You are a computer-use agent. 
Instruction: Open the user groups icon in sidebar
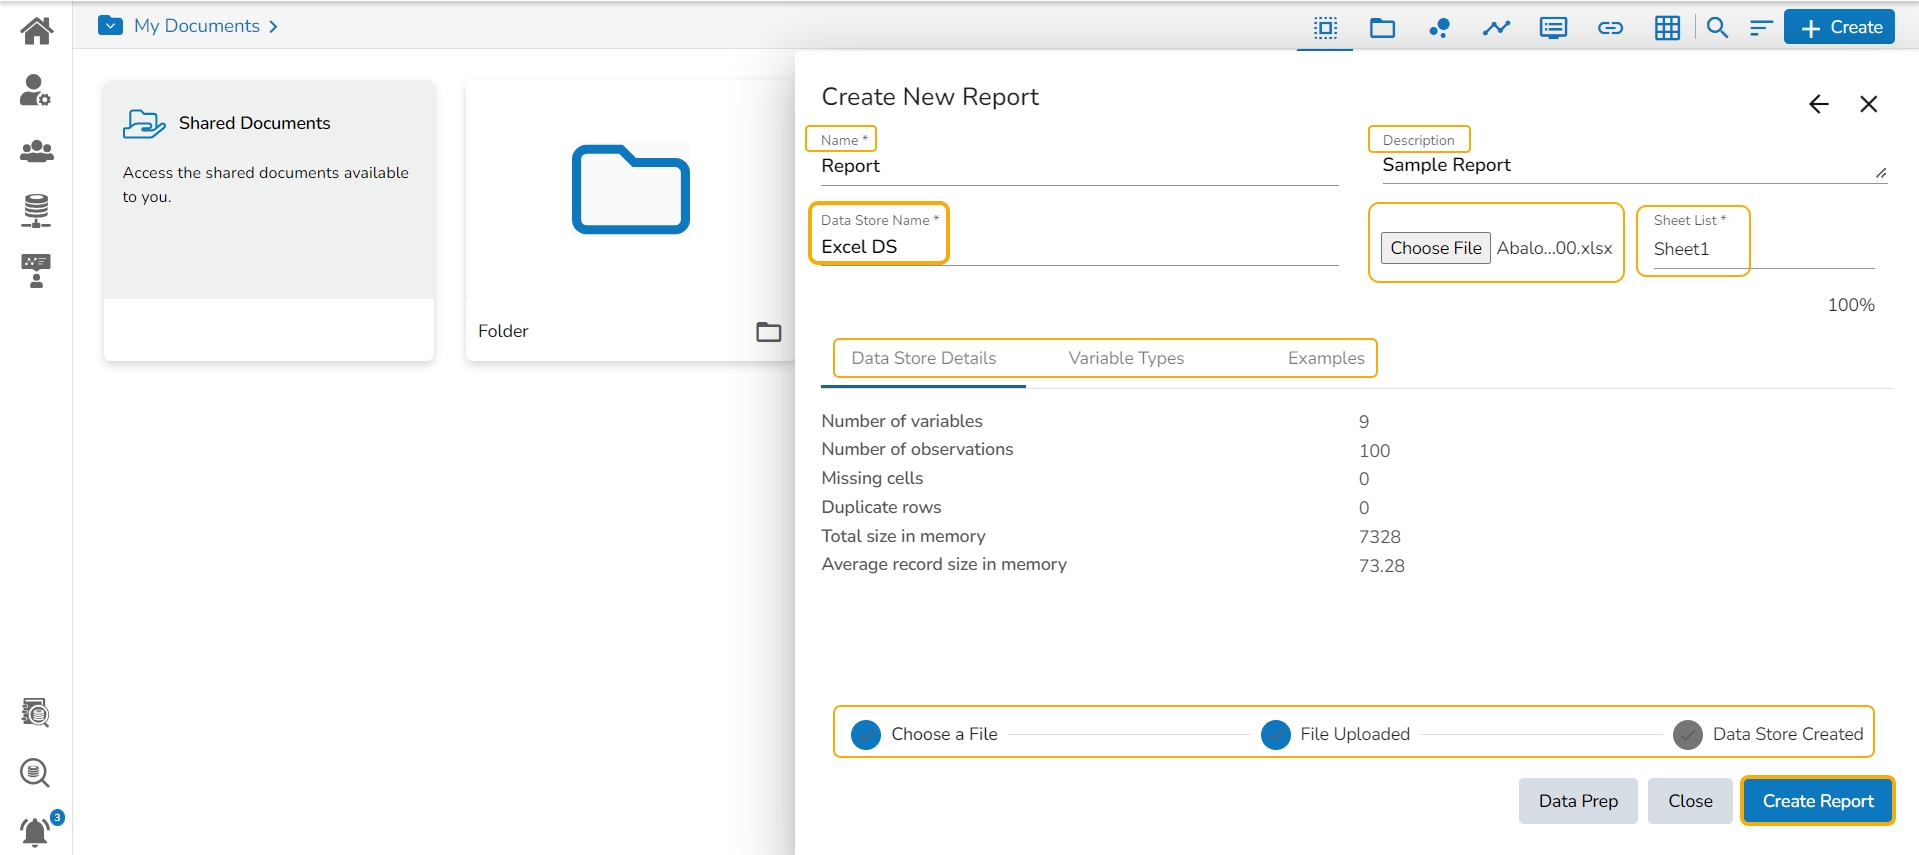[37, 151]
